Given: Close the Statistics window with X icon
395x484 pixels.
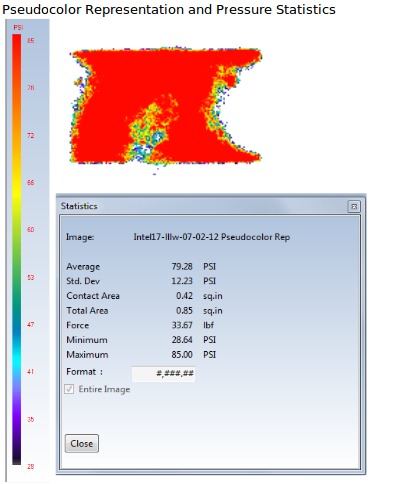Looking at the screenshot, I should [x=354, y=207].
